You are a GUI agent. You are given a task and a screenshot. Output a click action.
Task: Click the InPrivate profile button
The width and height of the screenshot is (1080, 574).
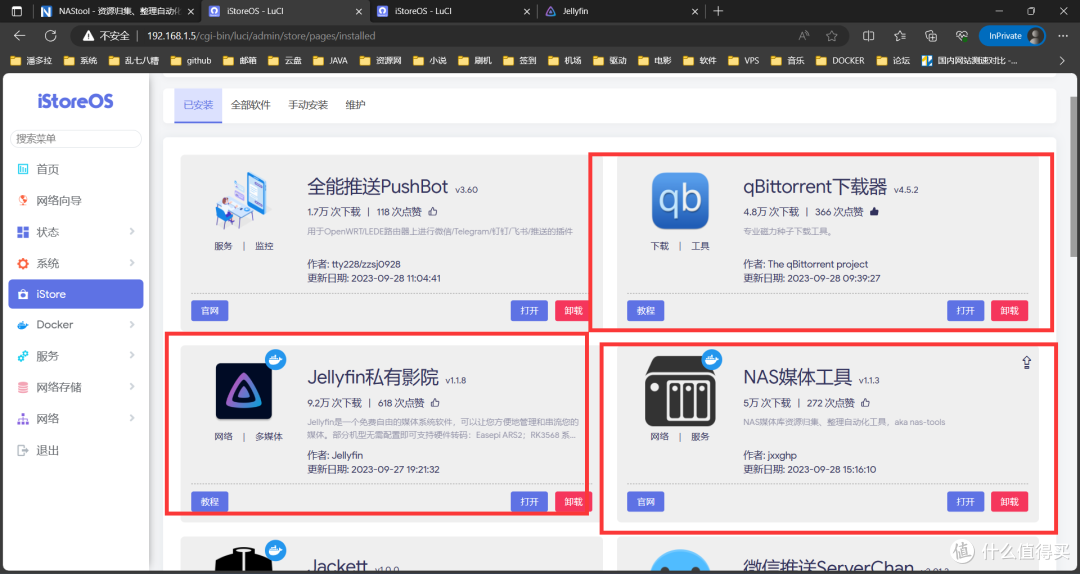click(1012, 36)
